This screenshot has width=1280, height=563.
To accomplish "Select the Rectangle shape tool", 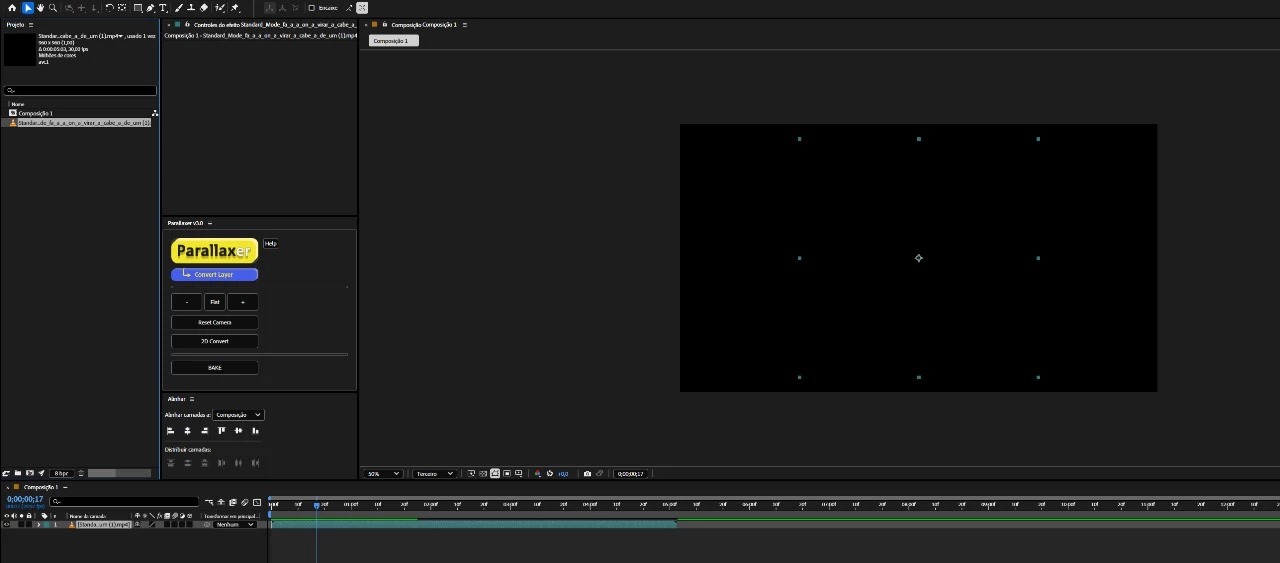I will (x=138, y=8).
